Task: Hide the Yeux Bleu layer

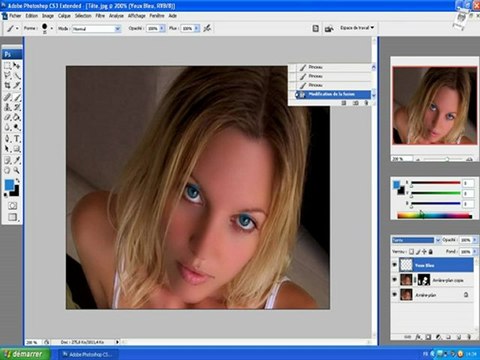Action: [x=395, y=265]
